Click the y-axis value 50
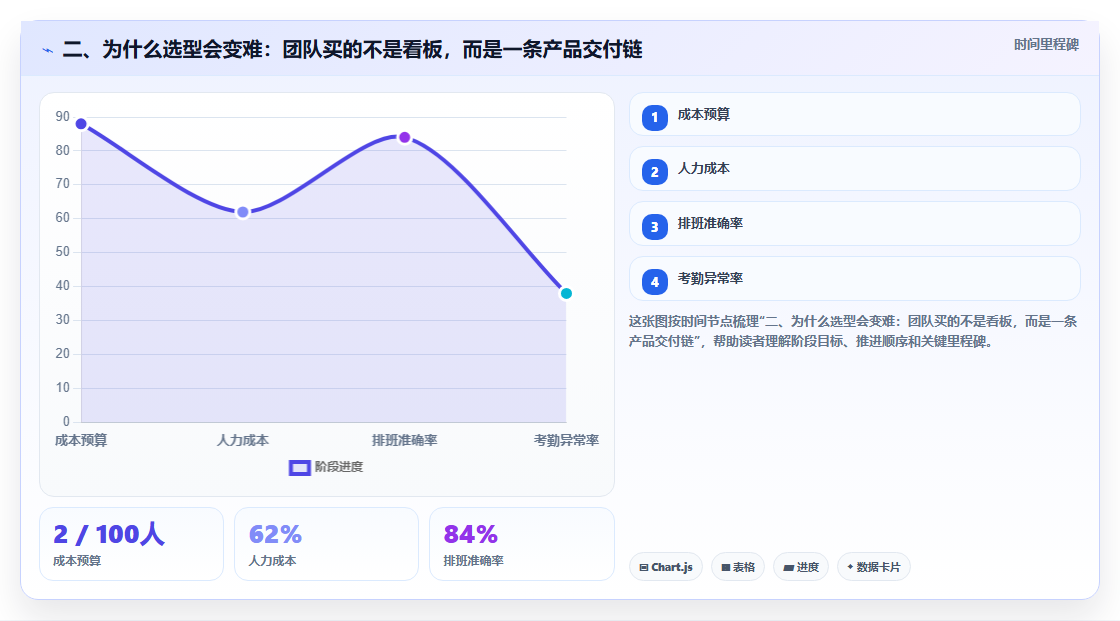Viewport: 1120px width, 621px height. pyautogui.click(x=63, y=252)
